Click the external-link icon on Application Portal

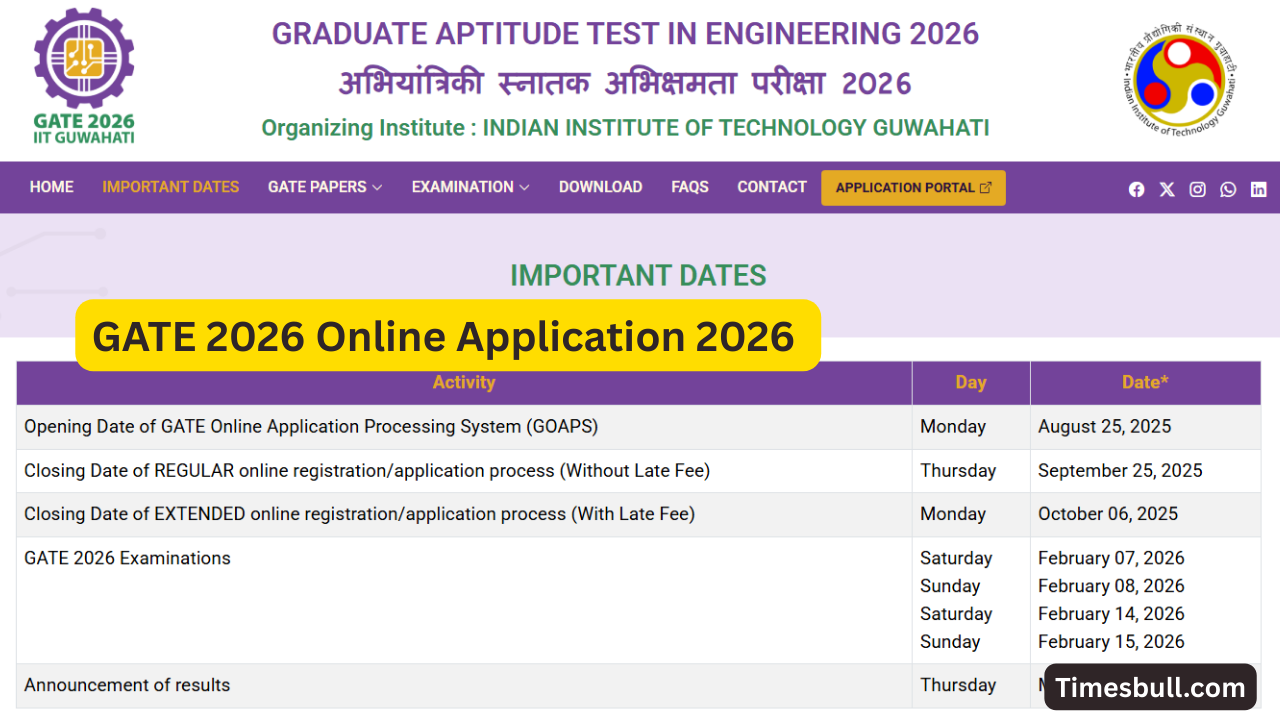tap(986, 187)
